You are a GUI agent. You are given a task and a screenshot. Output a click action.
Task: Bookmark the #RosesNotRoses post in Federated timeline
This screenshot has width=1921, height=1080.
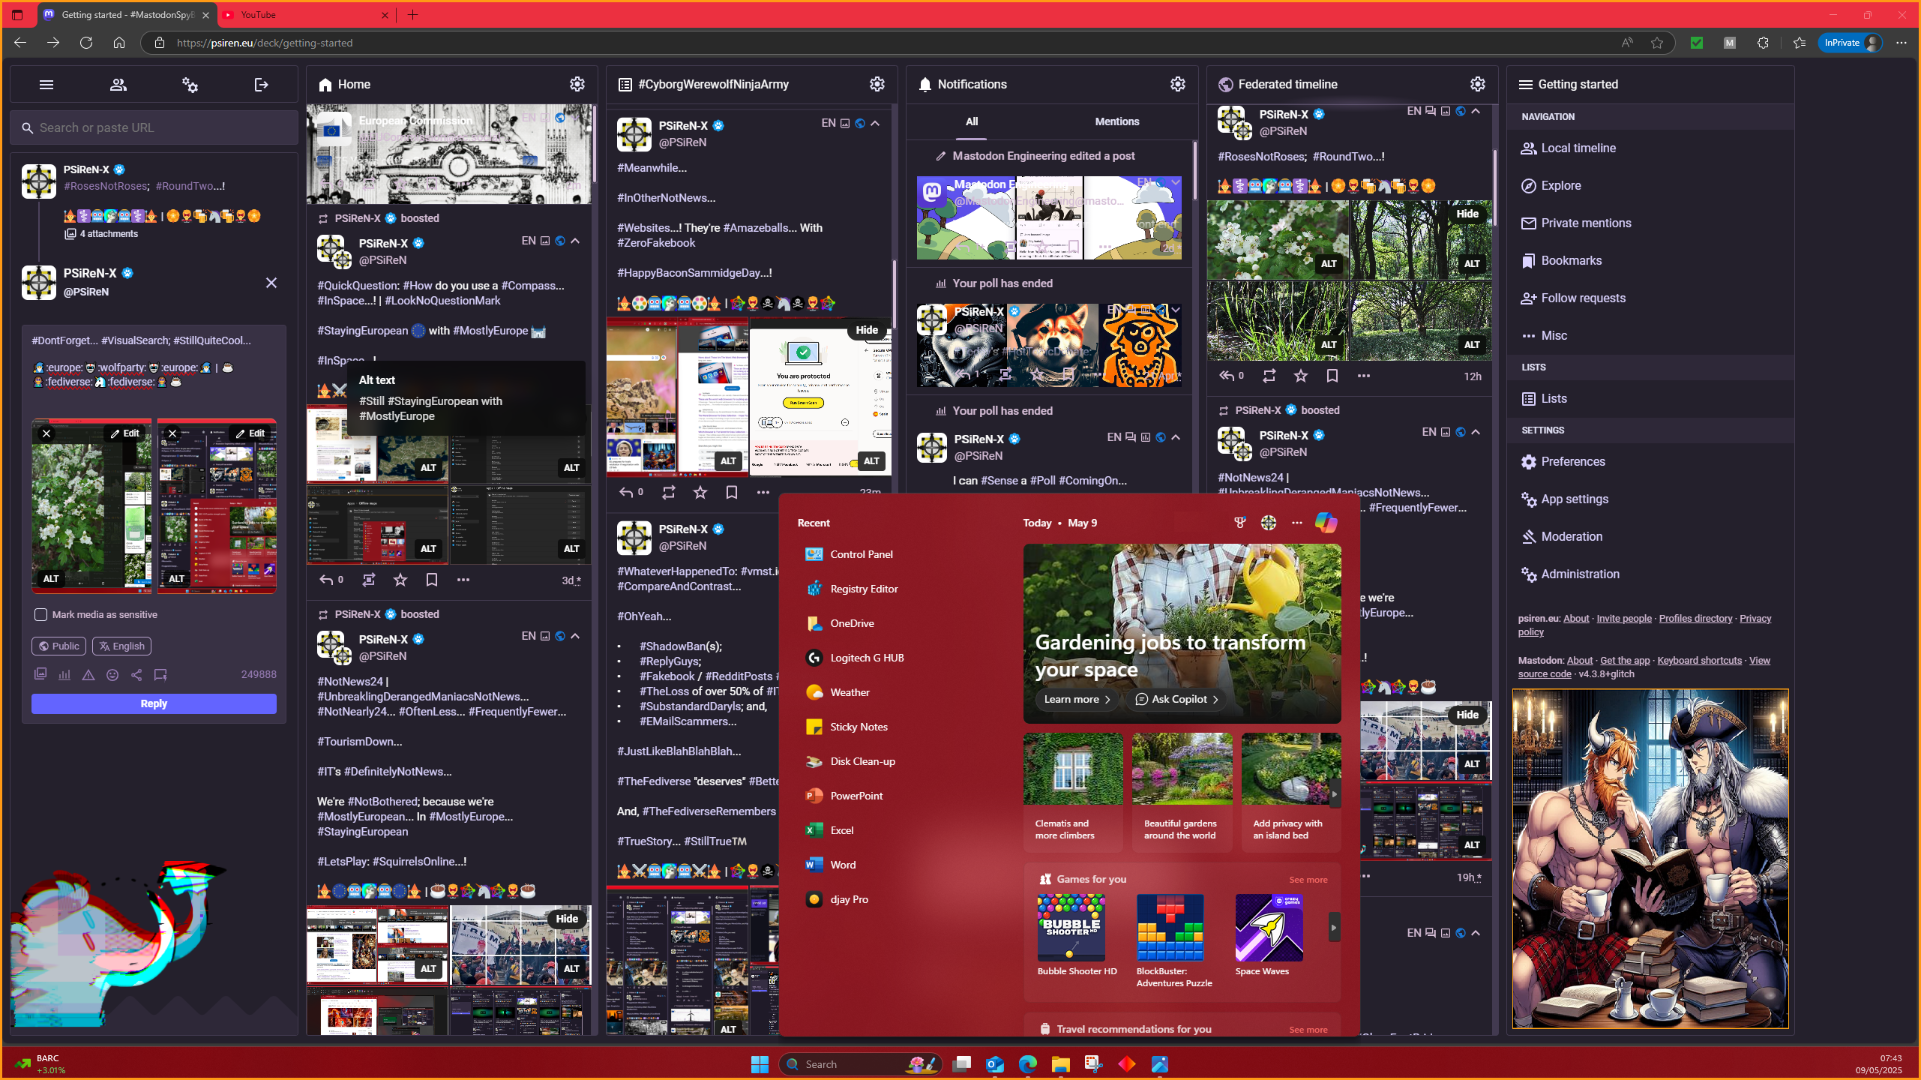pyautogui.click(x=1332, y=376)
